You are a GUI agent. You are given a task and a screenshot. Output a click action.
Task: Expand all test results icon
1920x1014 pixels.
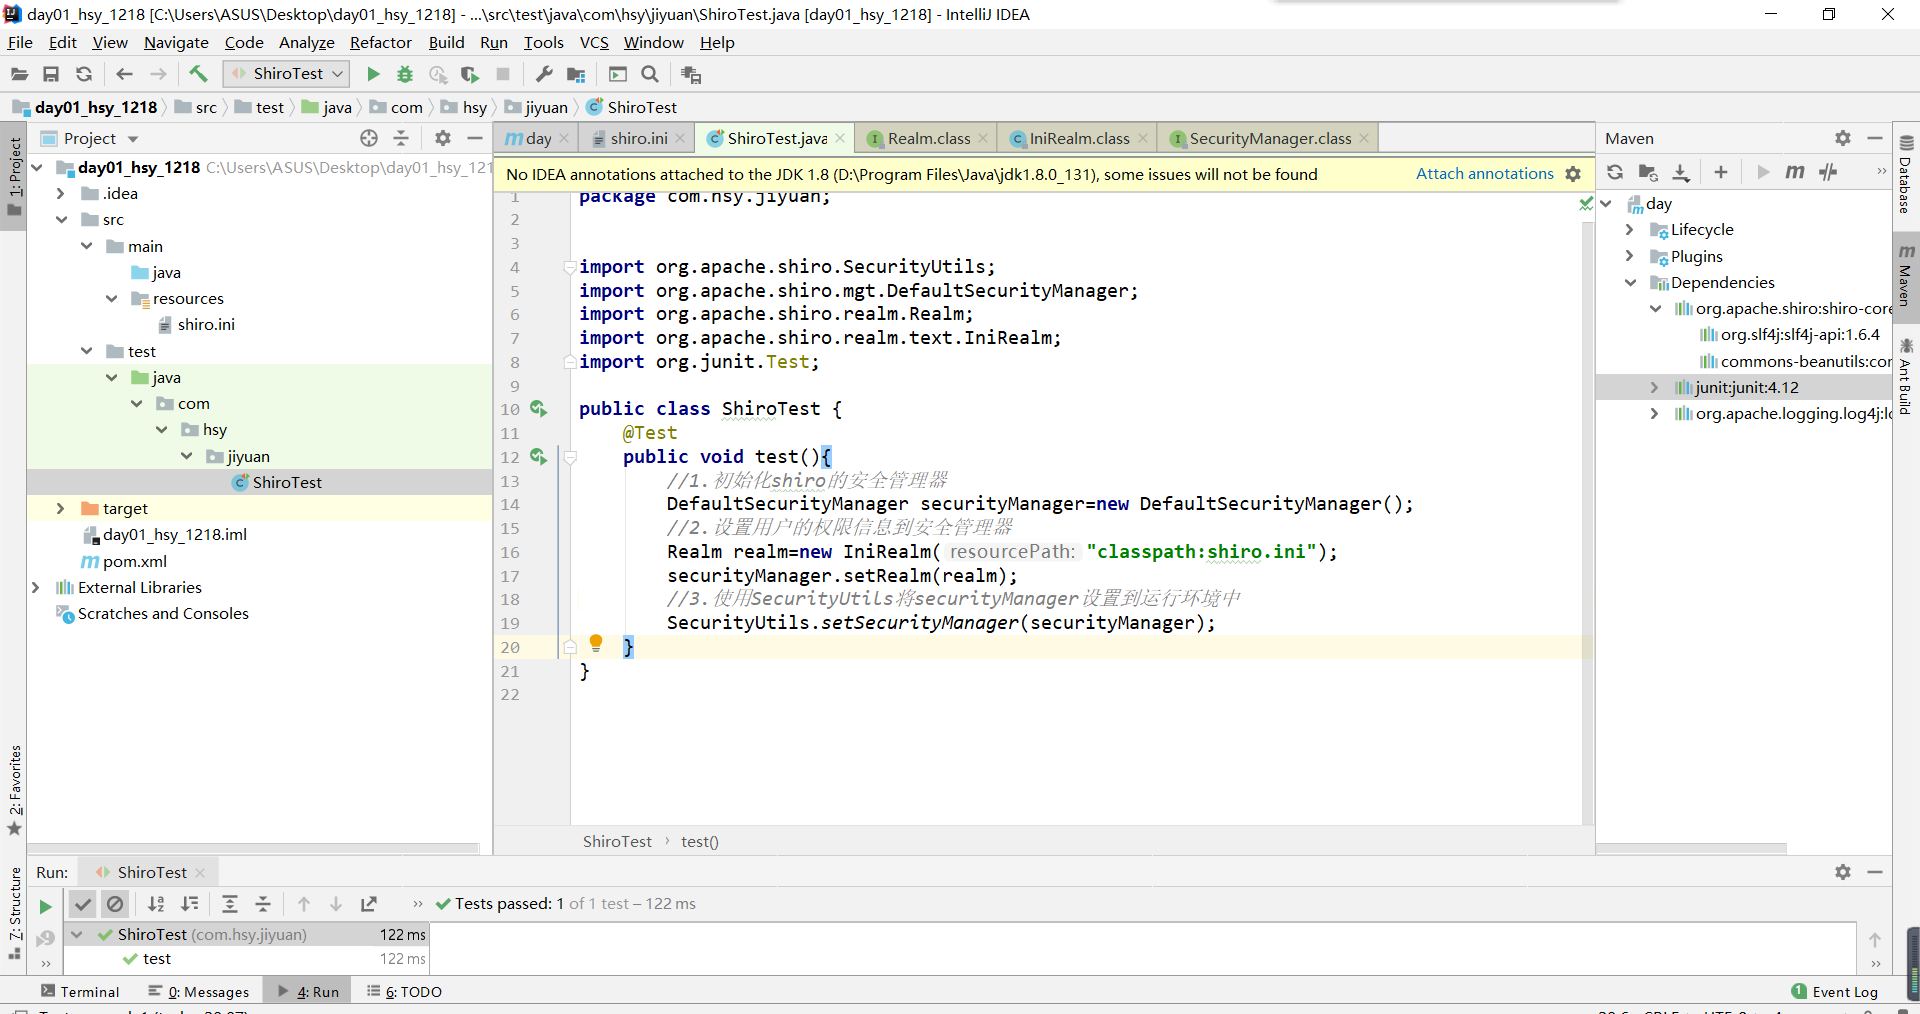click(230, 904)
